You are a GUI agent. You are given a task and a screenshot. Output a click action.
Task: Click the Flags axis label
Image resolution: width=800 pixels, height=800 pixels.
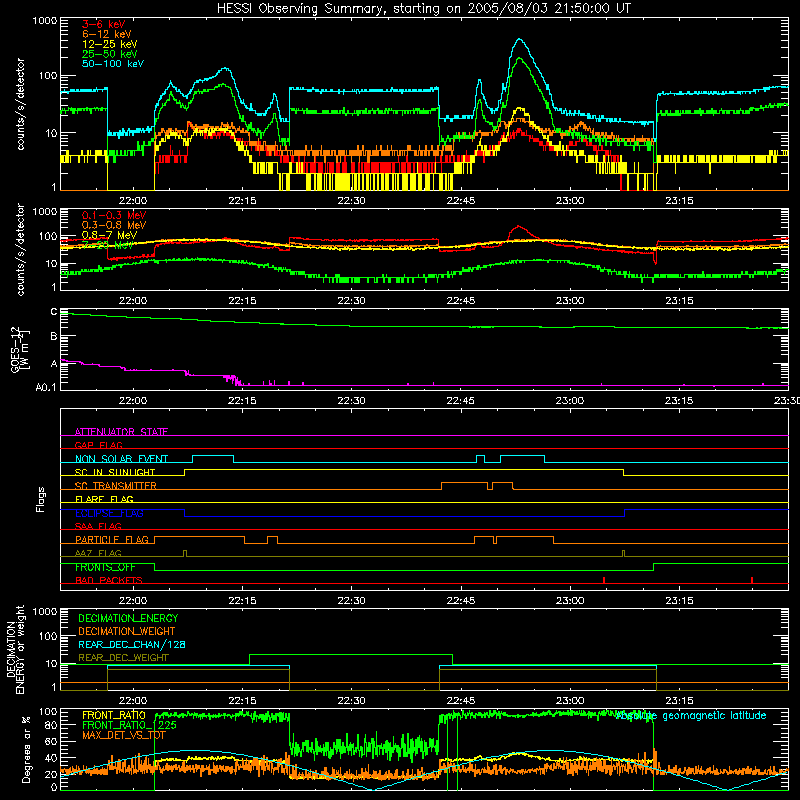(x=41, y=499)
